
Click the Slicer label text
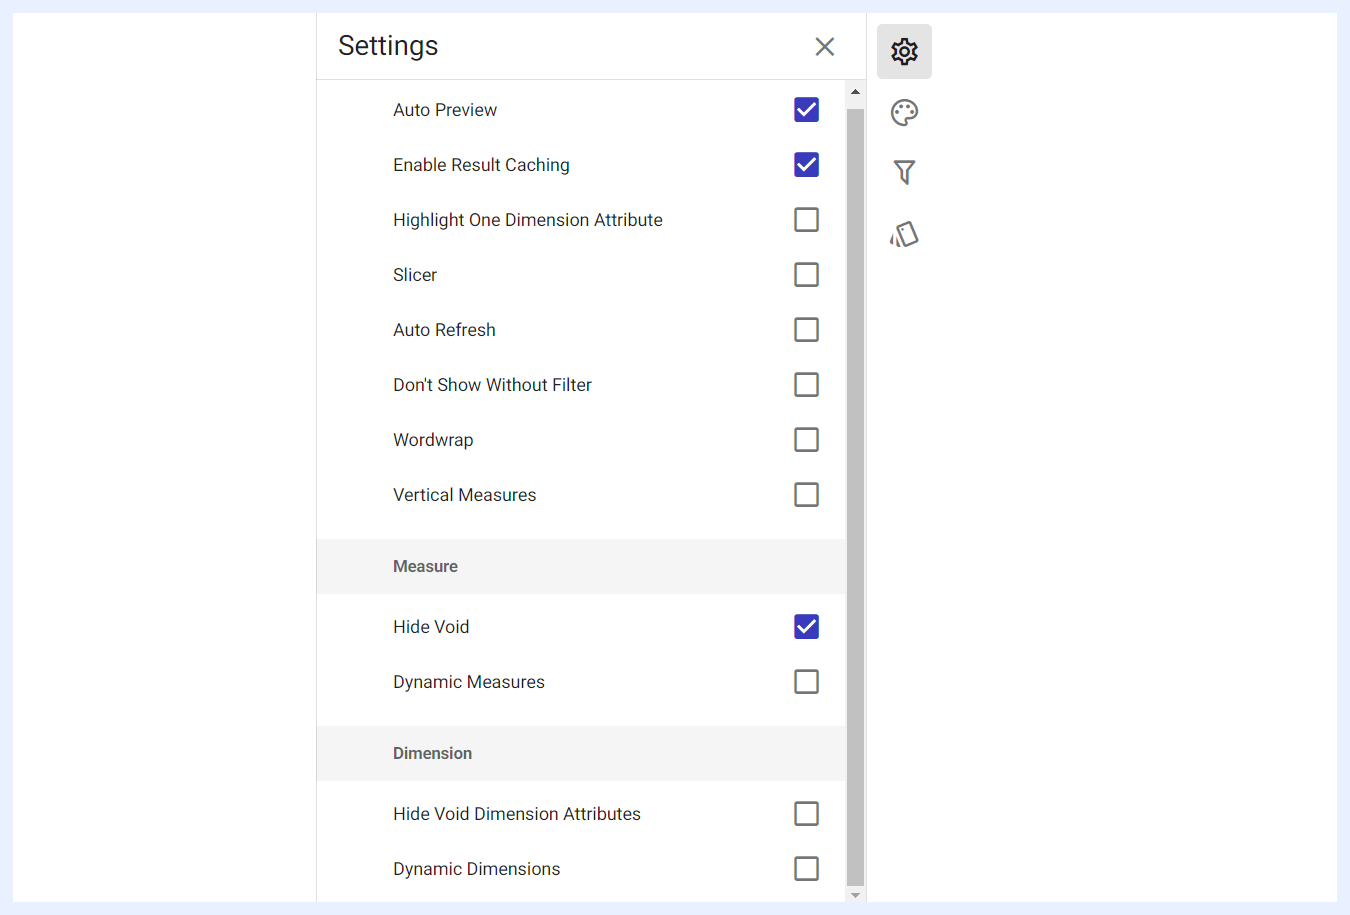point(415,275)
